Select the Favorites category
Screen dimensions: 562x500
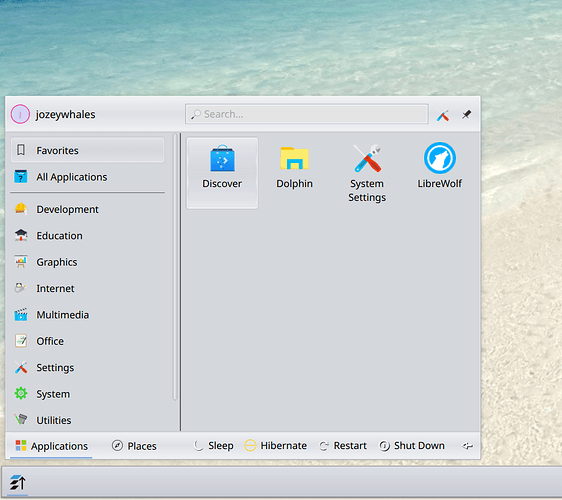point(87,150)
